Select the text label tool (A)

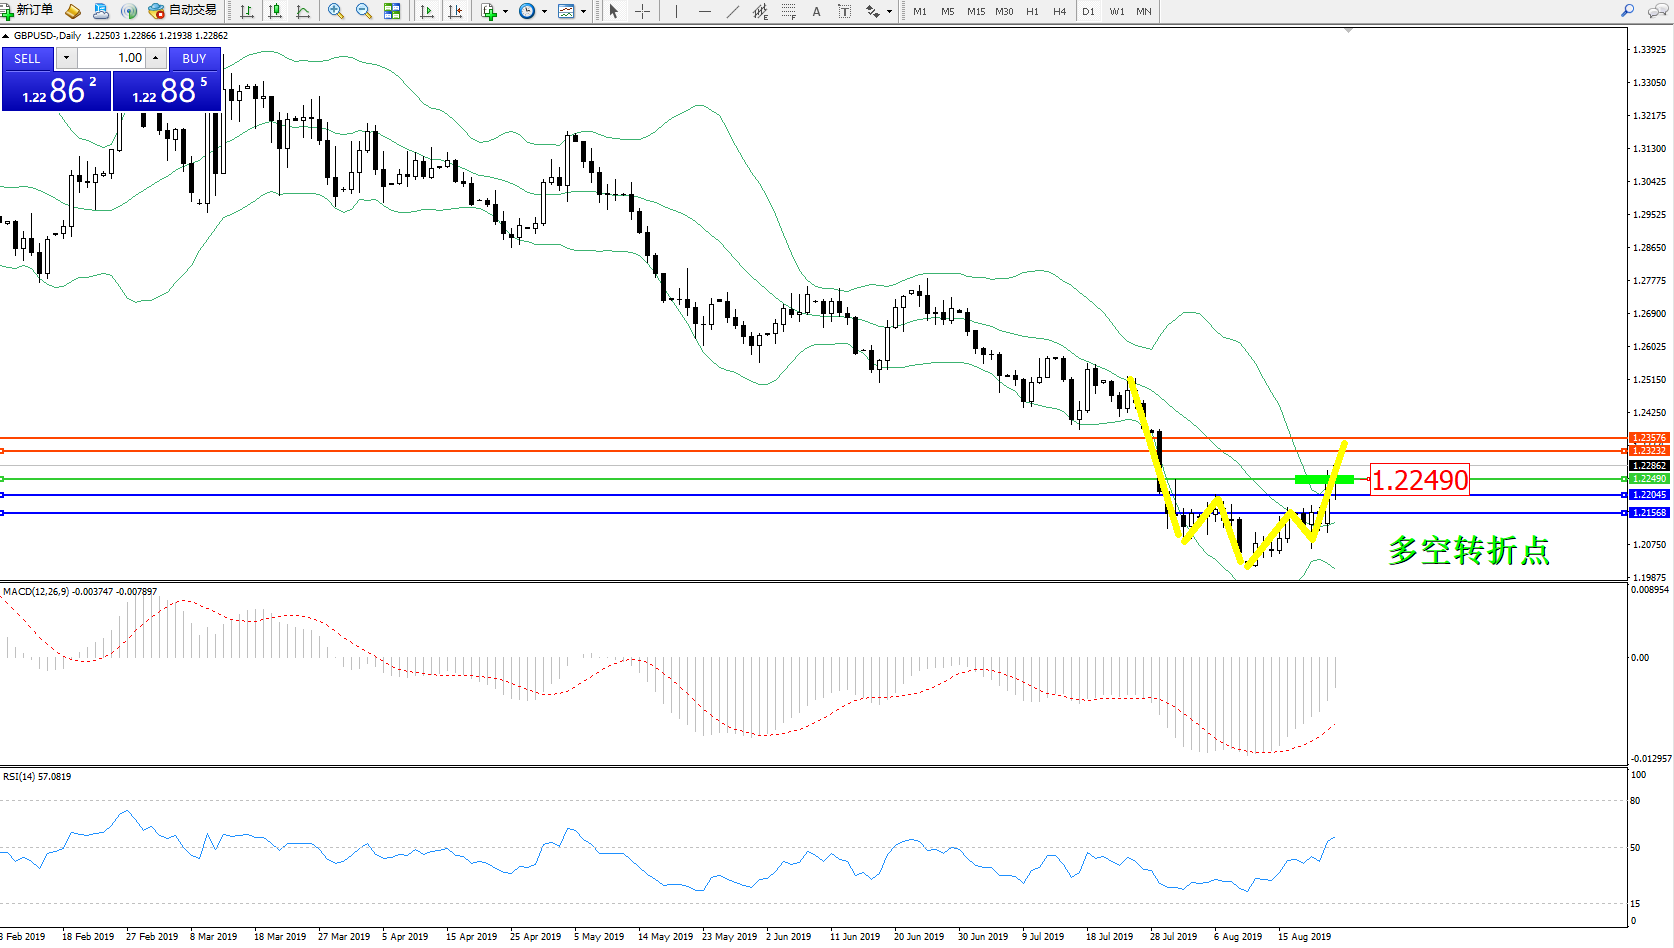[x=816, y=11]
